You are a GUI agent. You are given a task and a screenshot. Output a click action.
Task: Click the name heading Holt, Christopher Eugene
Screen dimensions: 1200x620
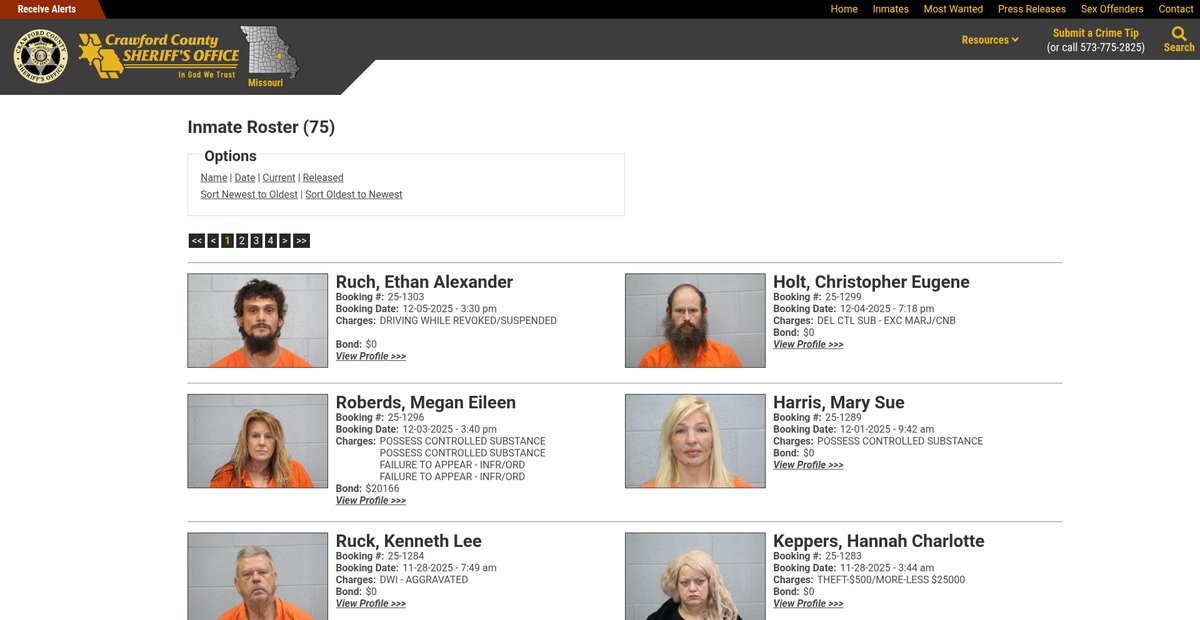(871, 282)
